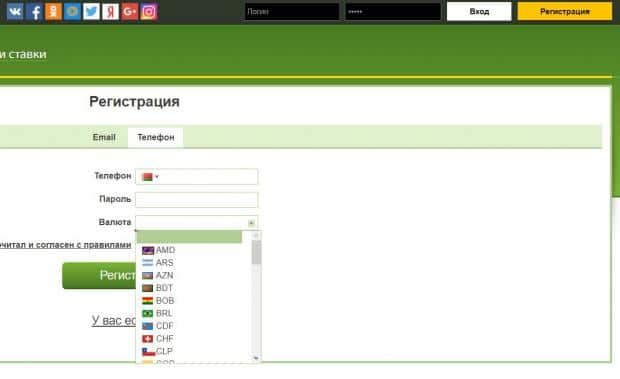Expand the phone country flag selector

coord(150,177)
